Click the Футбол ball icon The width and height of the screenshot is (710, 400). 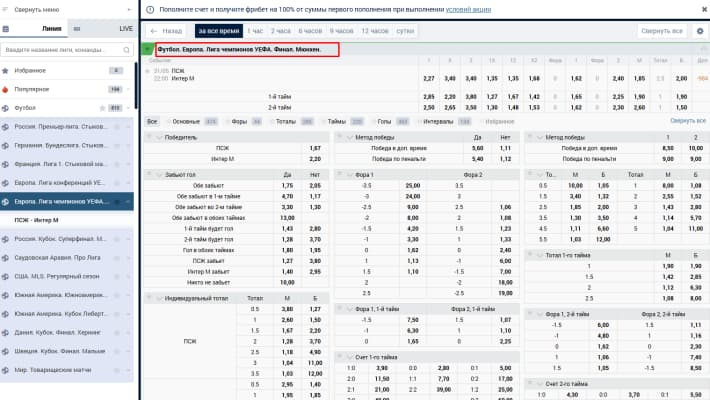(5, 108)
